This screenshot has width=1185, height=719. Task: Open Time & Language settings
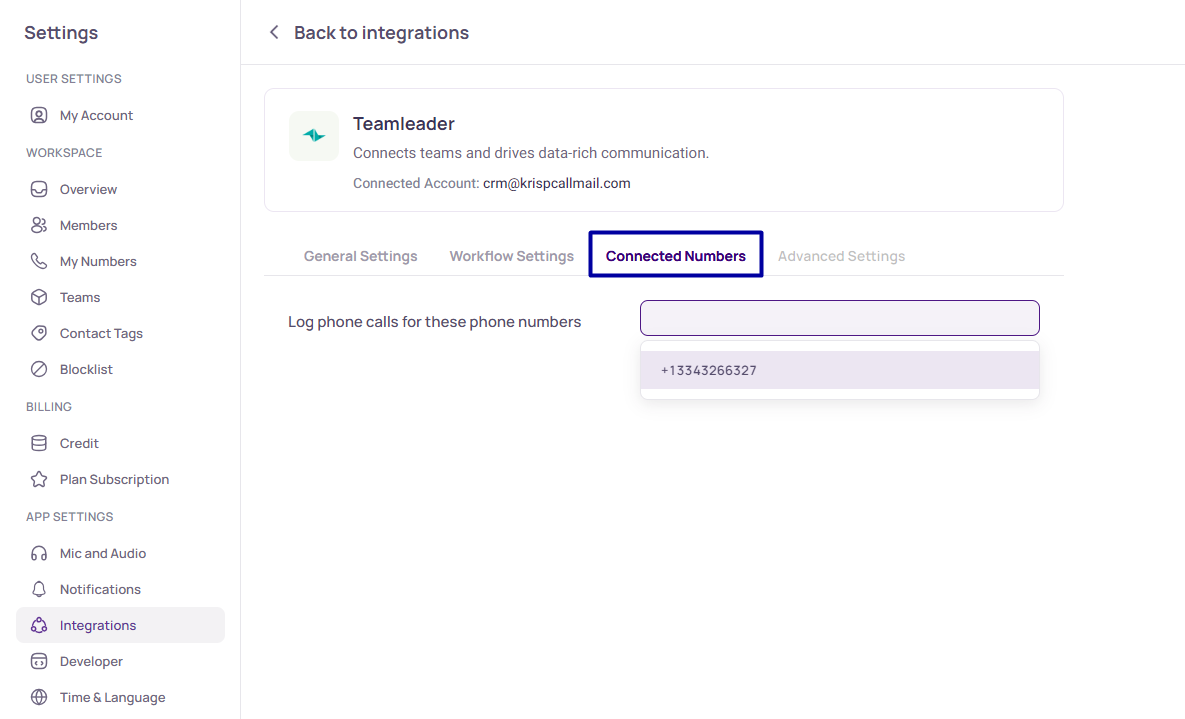click(113, 698)
